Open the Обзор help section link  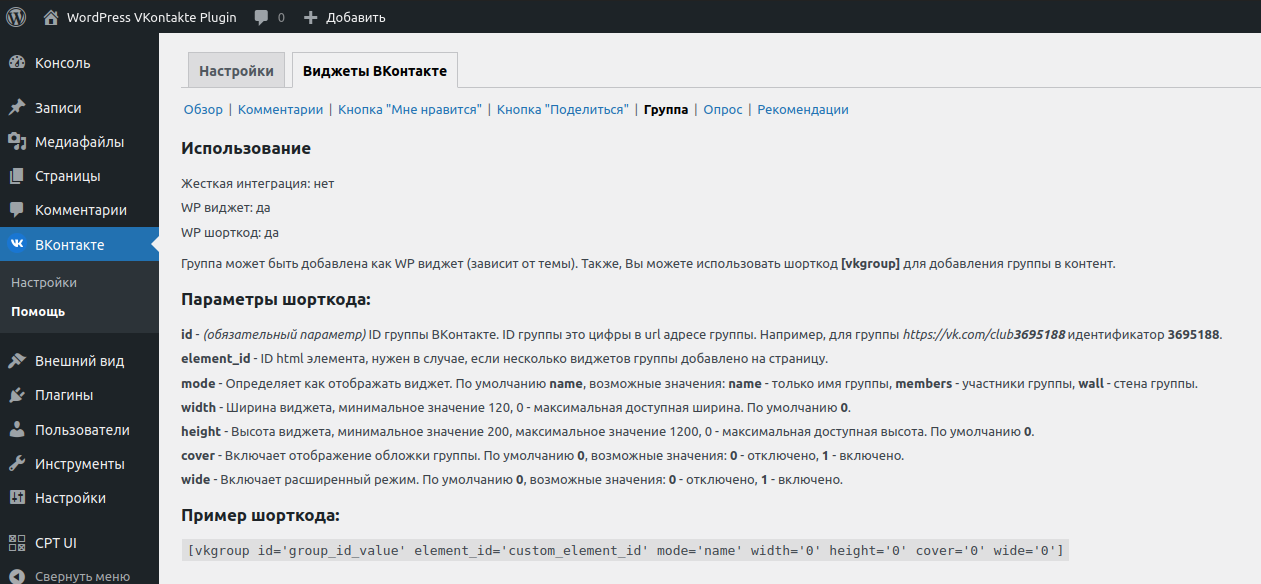203,110
